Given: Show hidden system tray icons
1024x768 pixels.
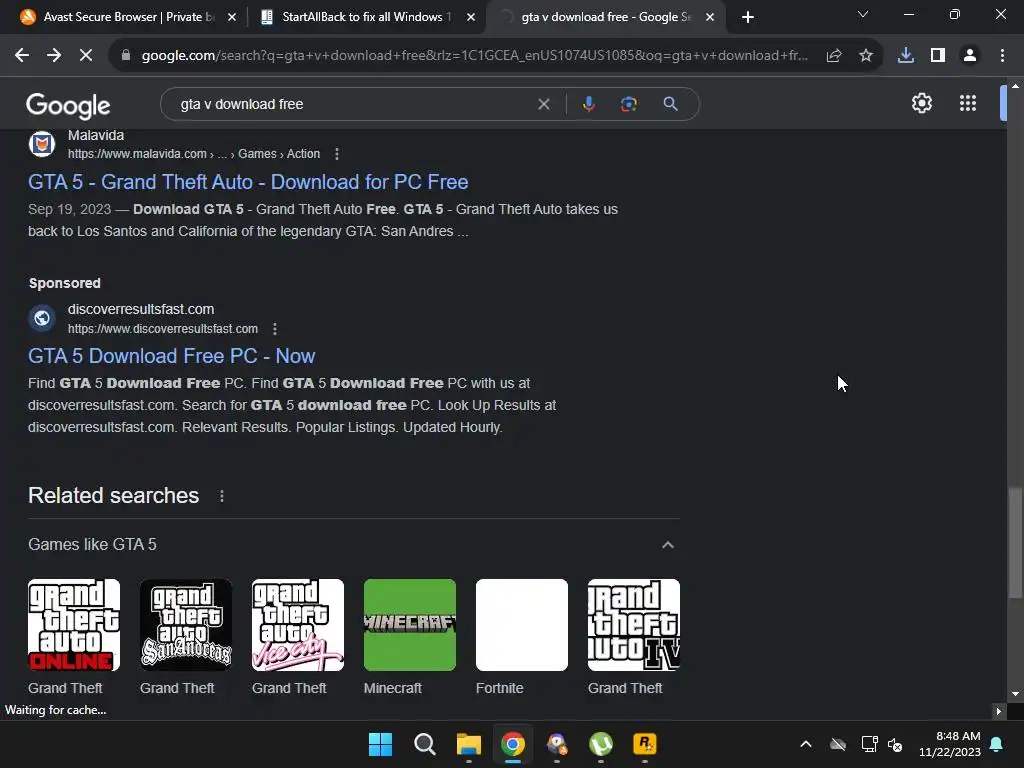Looking at the screenshot, I should [806, 744].
